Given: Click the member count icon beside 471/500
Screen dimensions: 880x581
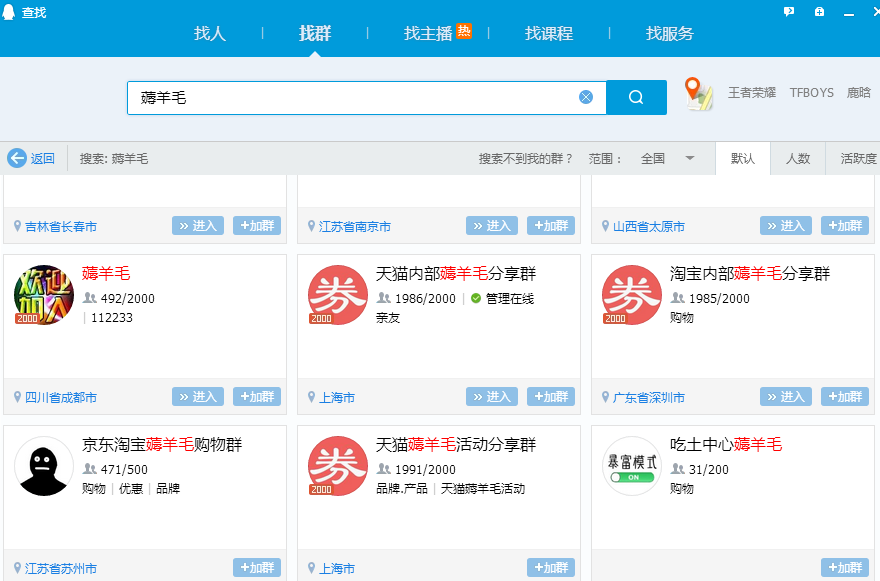Looking at the screenshot, I should [x=89, y=469].
